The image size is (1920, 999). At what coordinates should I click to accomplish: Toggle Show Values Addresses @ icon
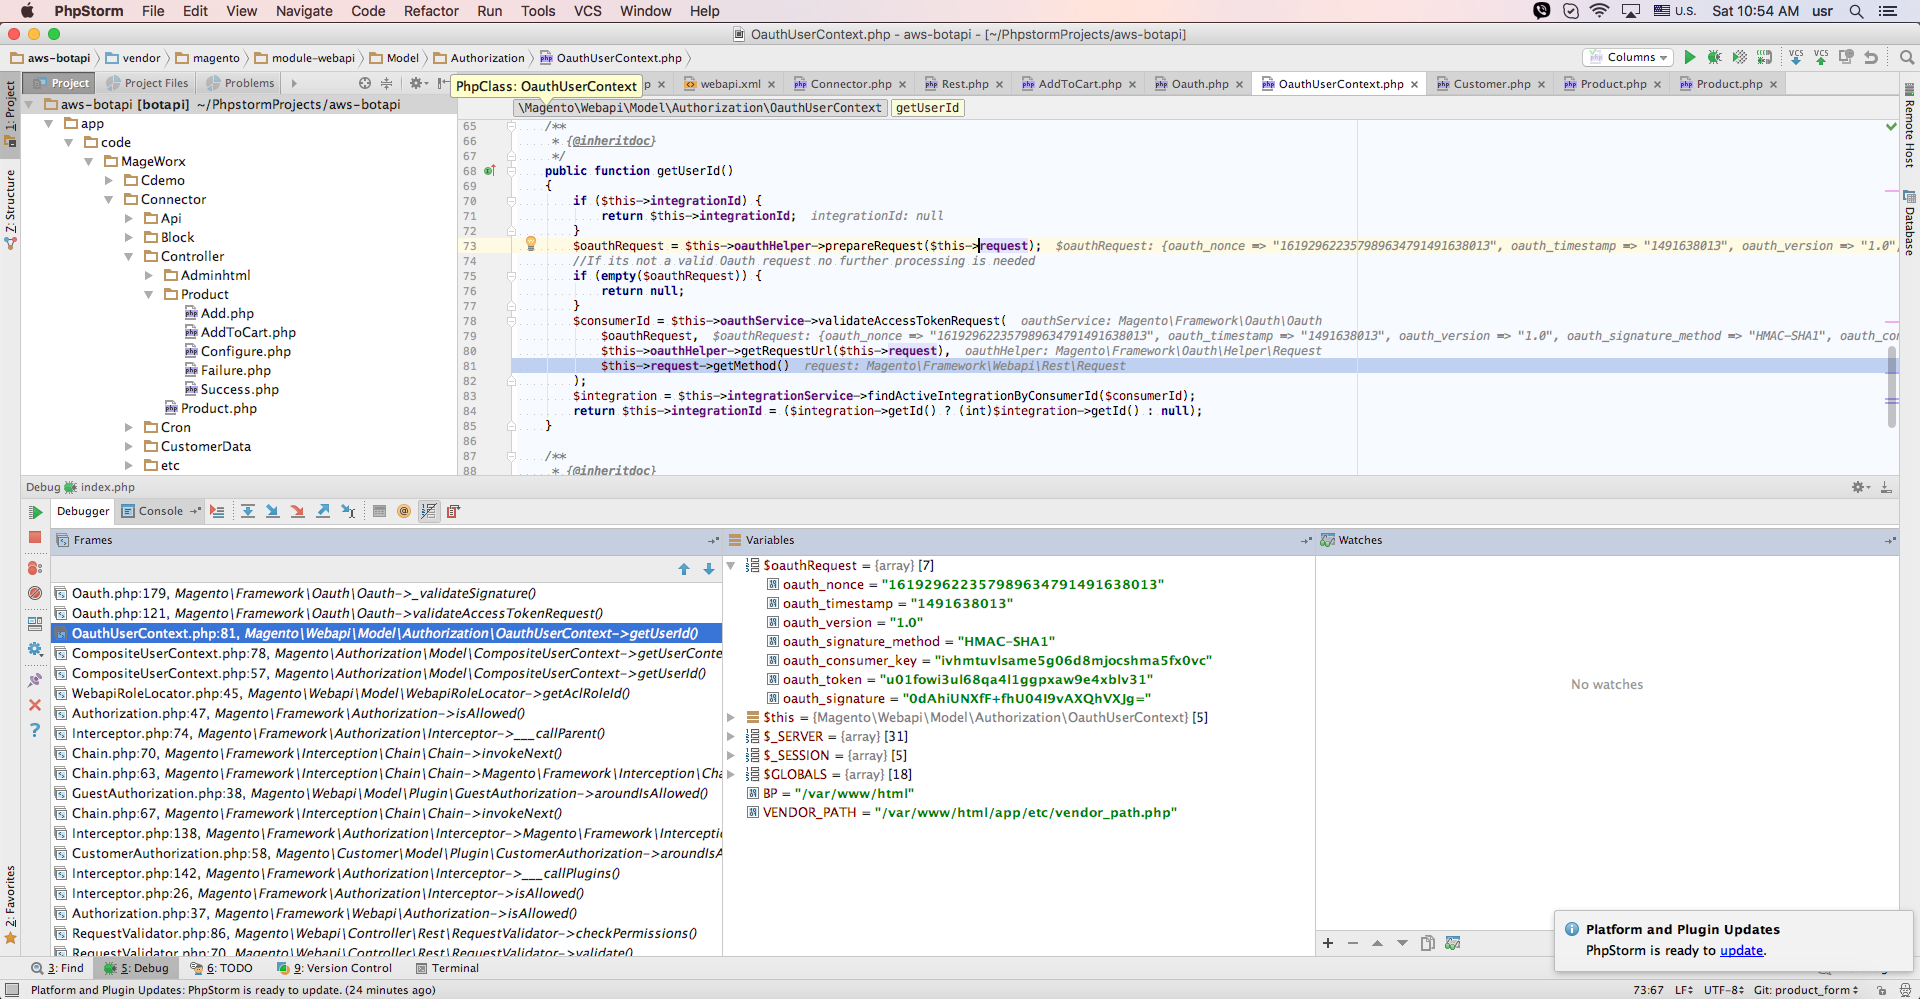404,511
